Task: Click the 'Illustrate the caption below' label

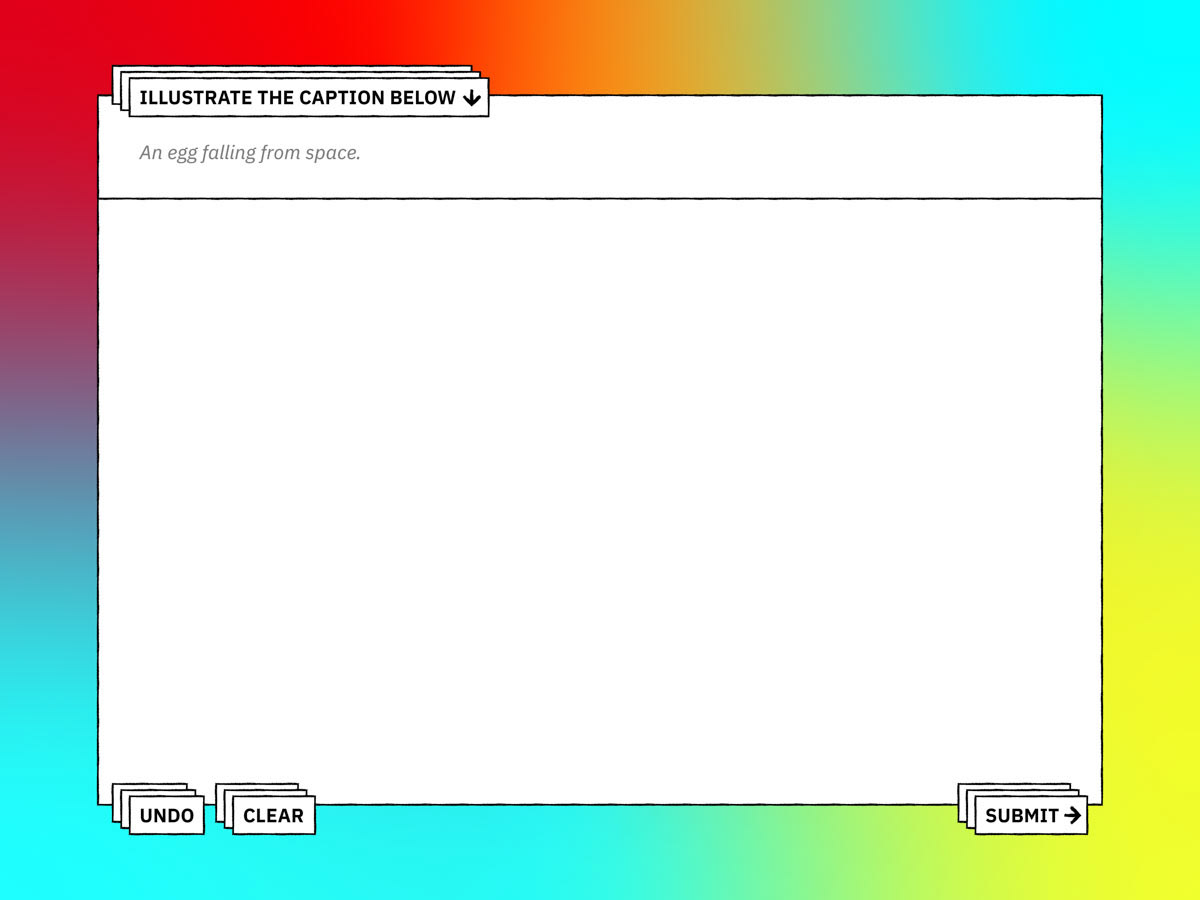Action: click(309, 98)
